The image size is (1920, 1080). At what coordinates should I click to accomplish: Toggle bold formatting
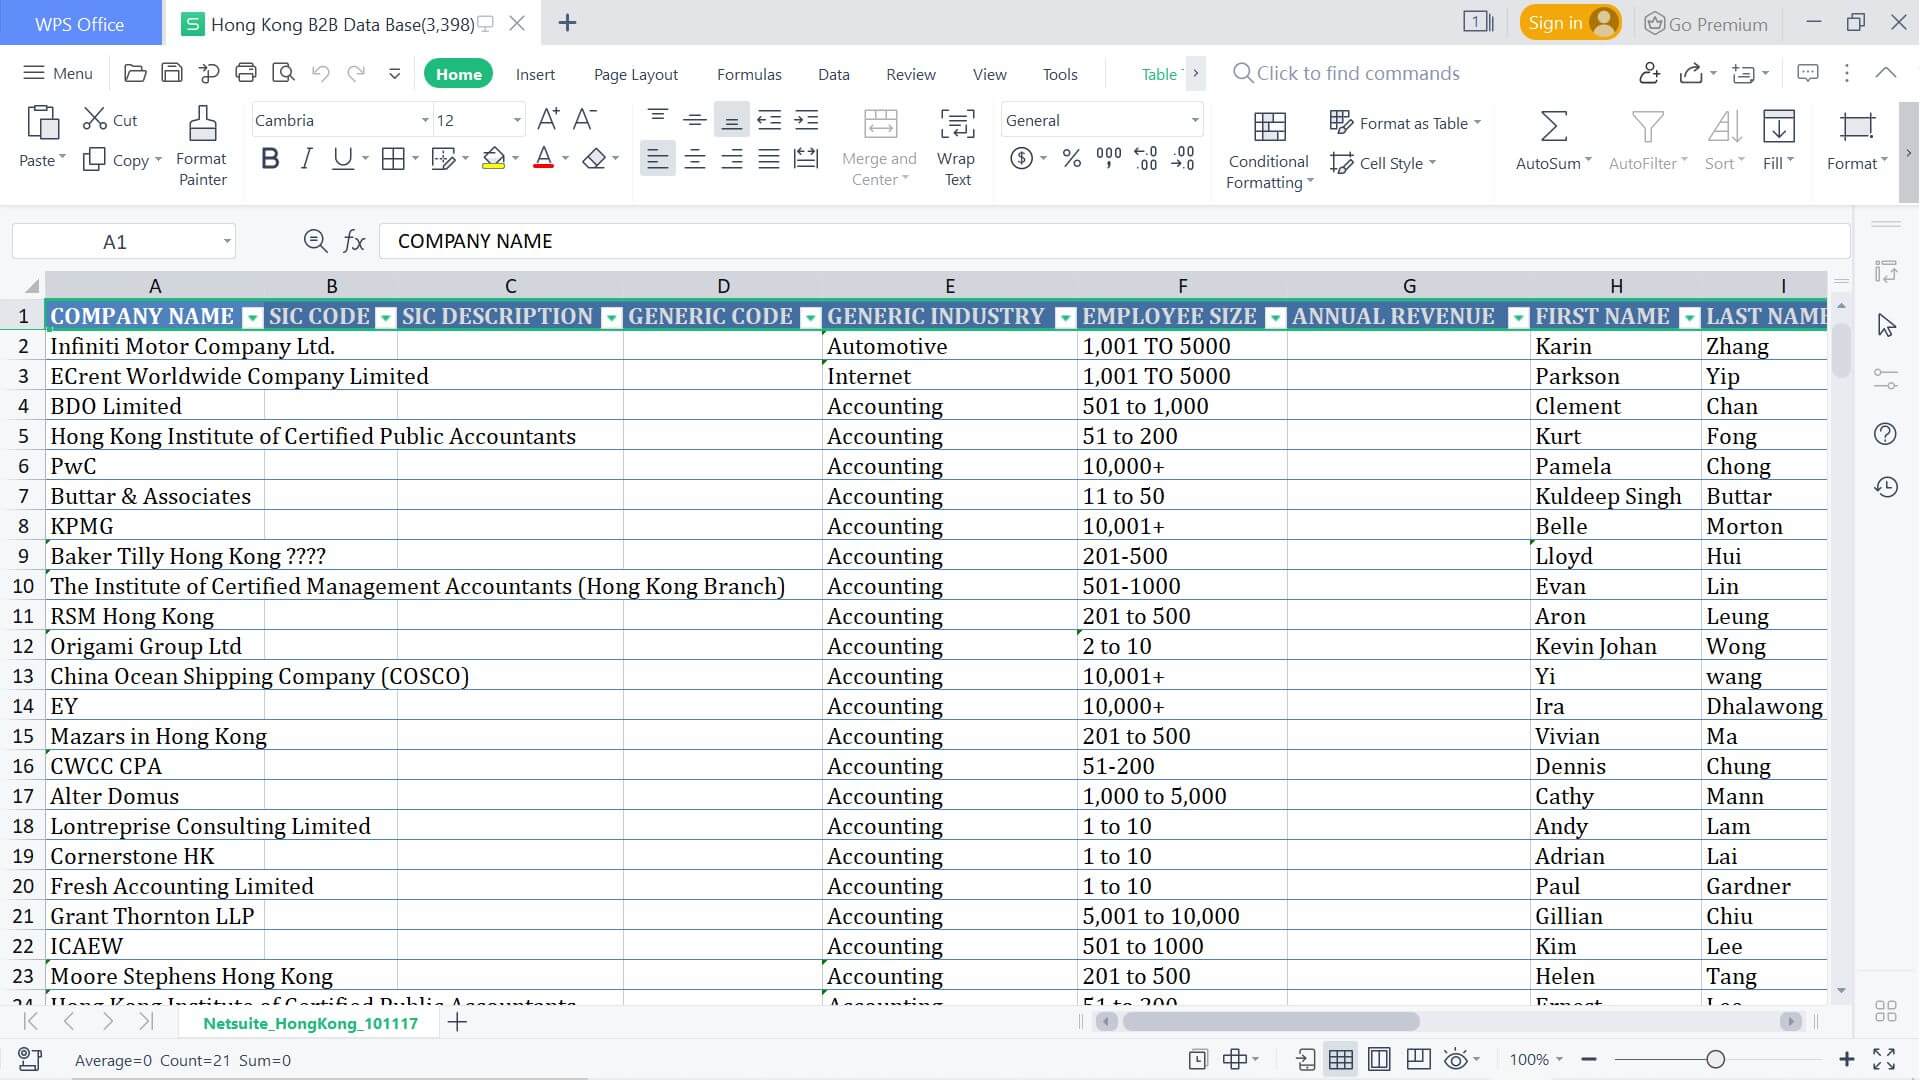(269, 159)
